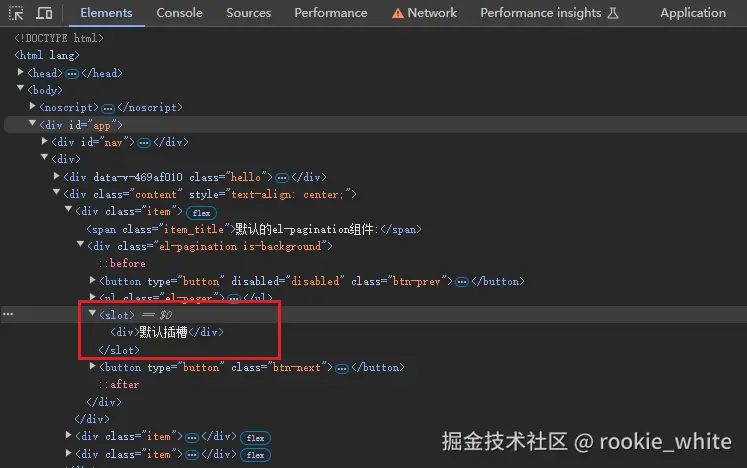Click ellipsis badge inside head element
Image resolution: width=747 pixels, height=468 pixels.
coord(72,74)
